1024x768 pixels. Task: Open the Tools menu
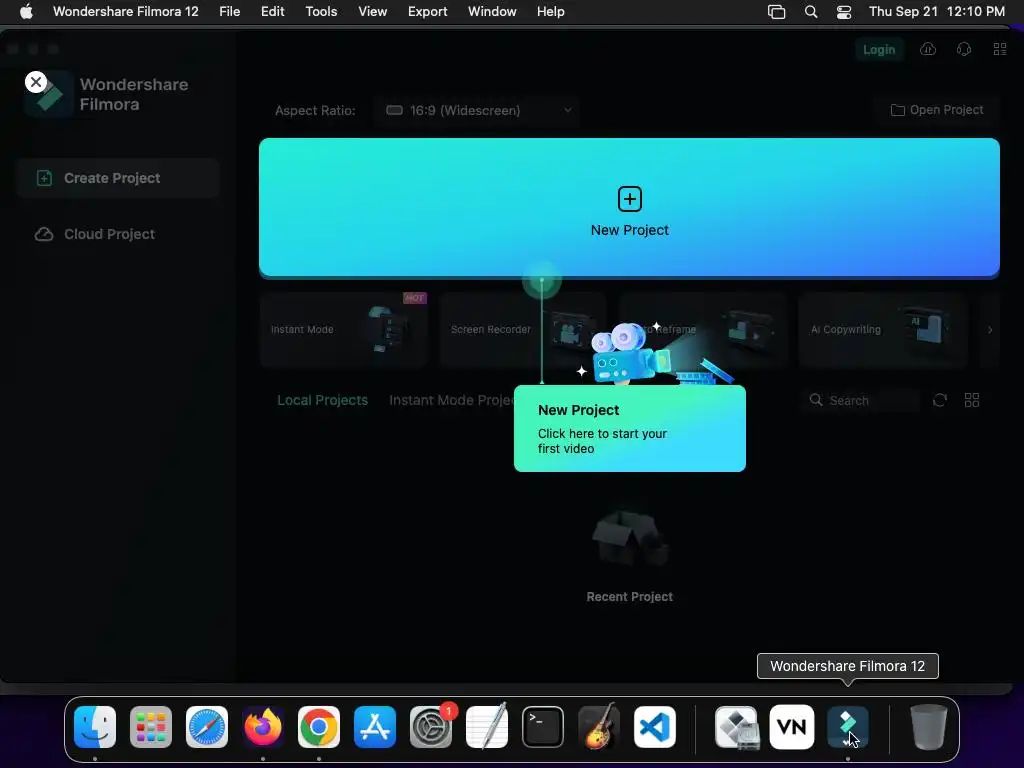tap(321, 12)
